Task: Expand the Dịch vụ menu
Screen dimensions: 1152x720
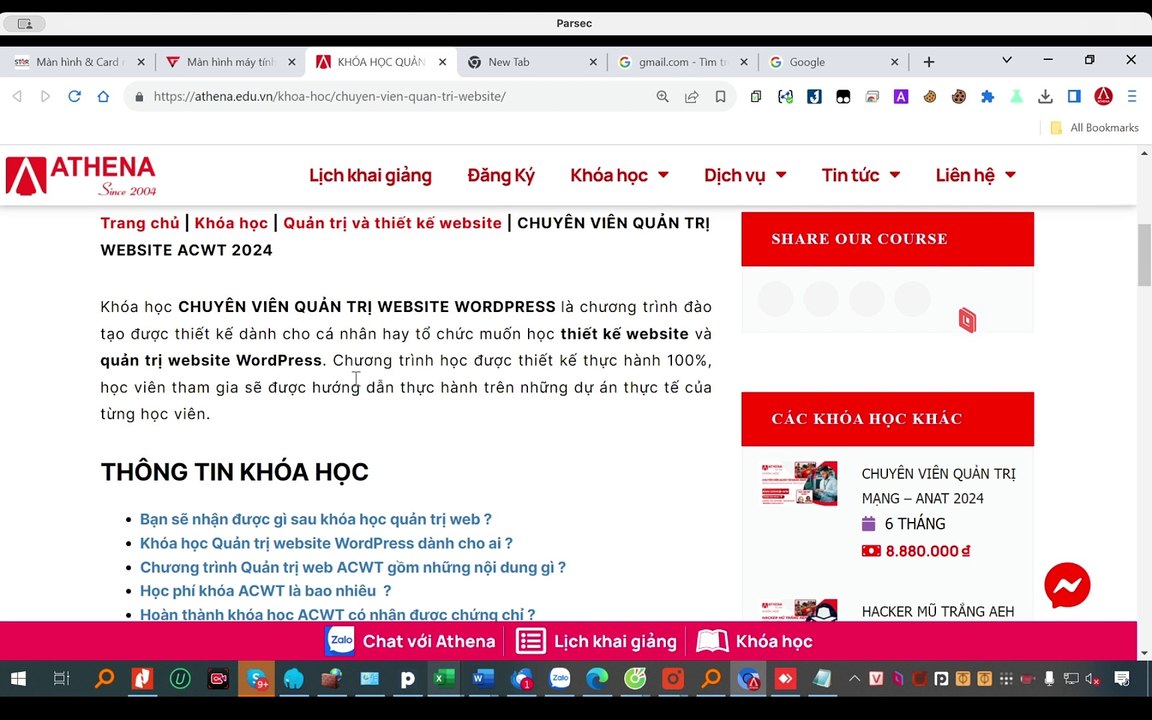Action: coord(745,175)
